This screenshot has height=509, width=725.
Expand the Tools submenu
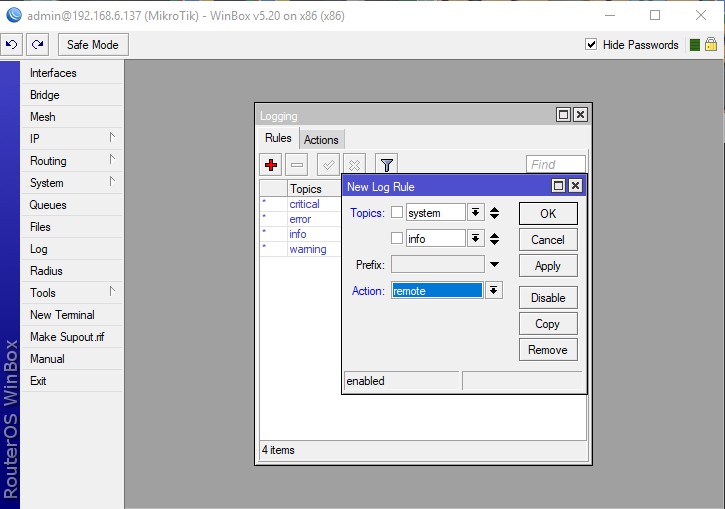click(112, 291)
